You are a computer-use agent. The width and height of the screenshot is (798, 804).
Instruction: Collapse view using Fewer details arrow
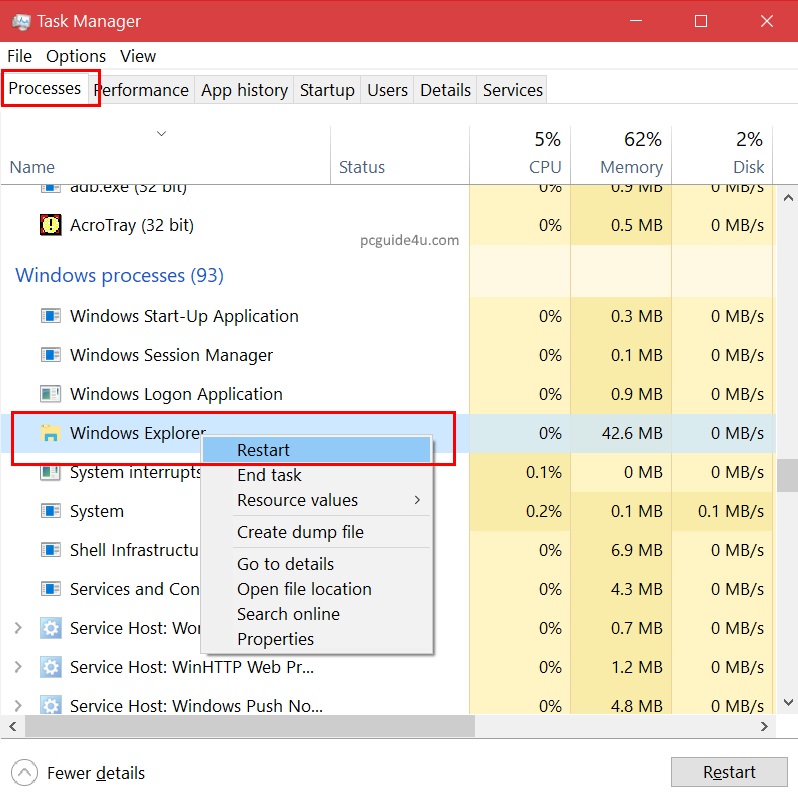[24, 773]
